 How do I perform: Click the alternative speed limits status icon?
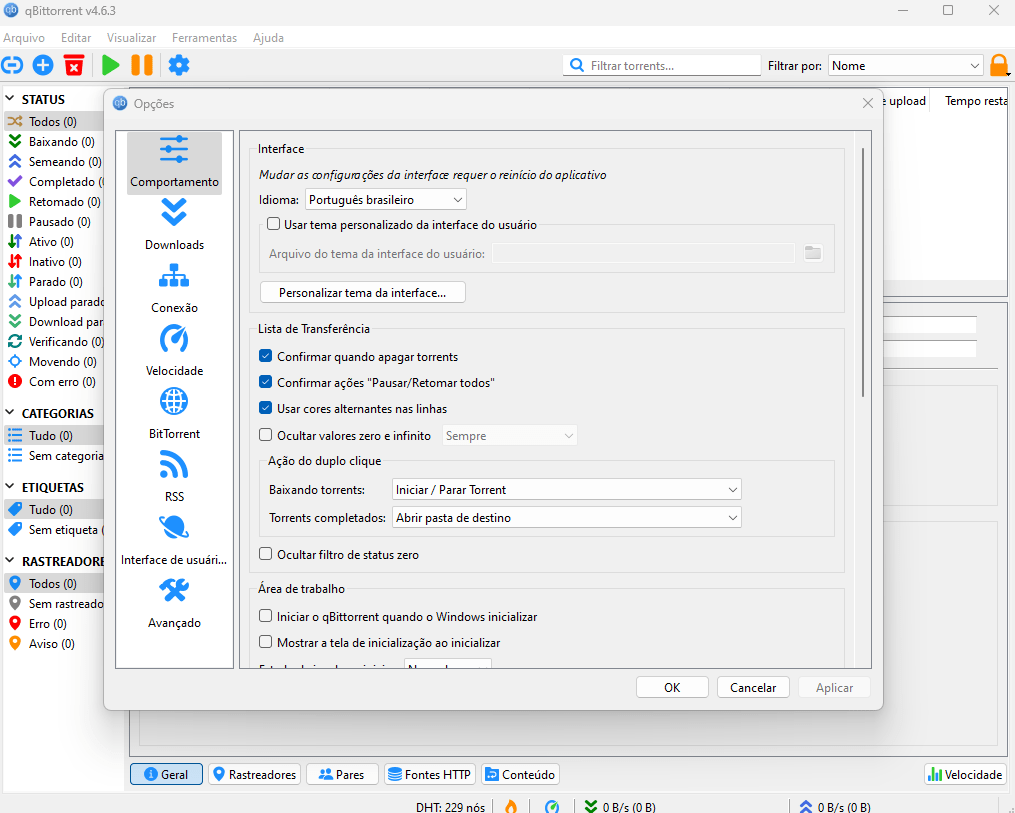pyautogui.click(x=552, y=806)
